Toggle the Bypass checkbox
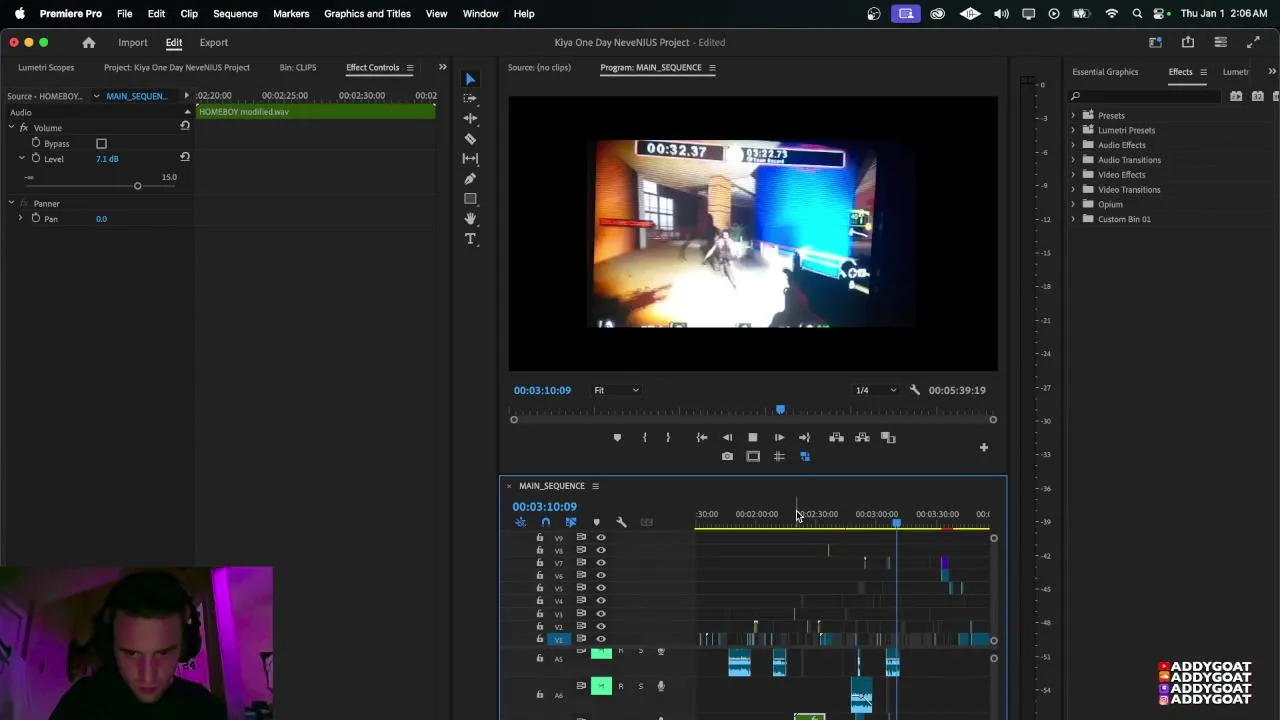 (x=101, y=144)
